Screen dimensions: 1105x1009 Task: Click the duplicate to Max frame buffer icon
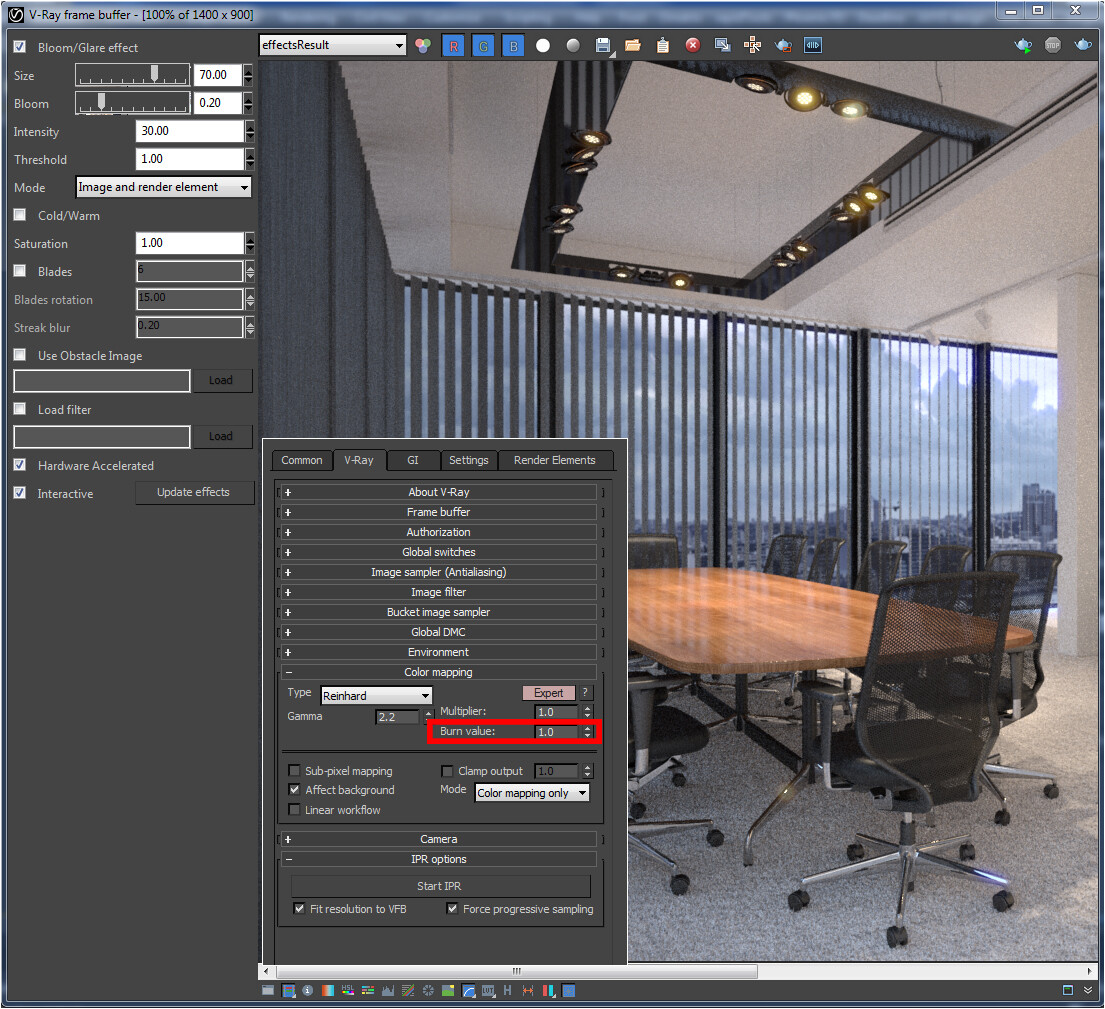click(722, 45)
